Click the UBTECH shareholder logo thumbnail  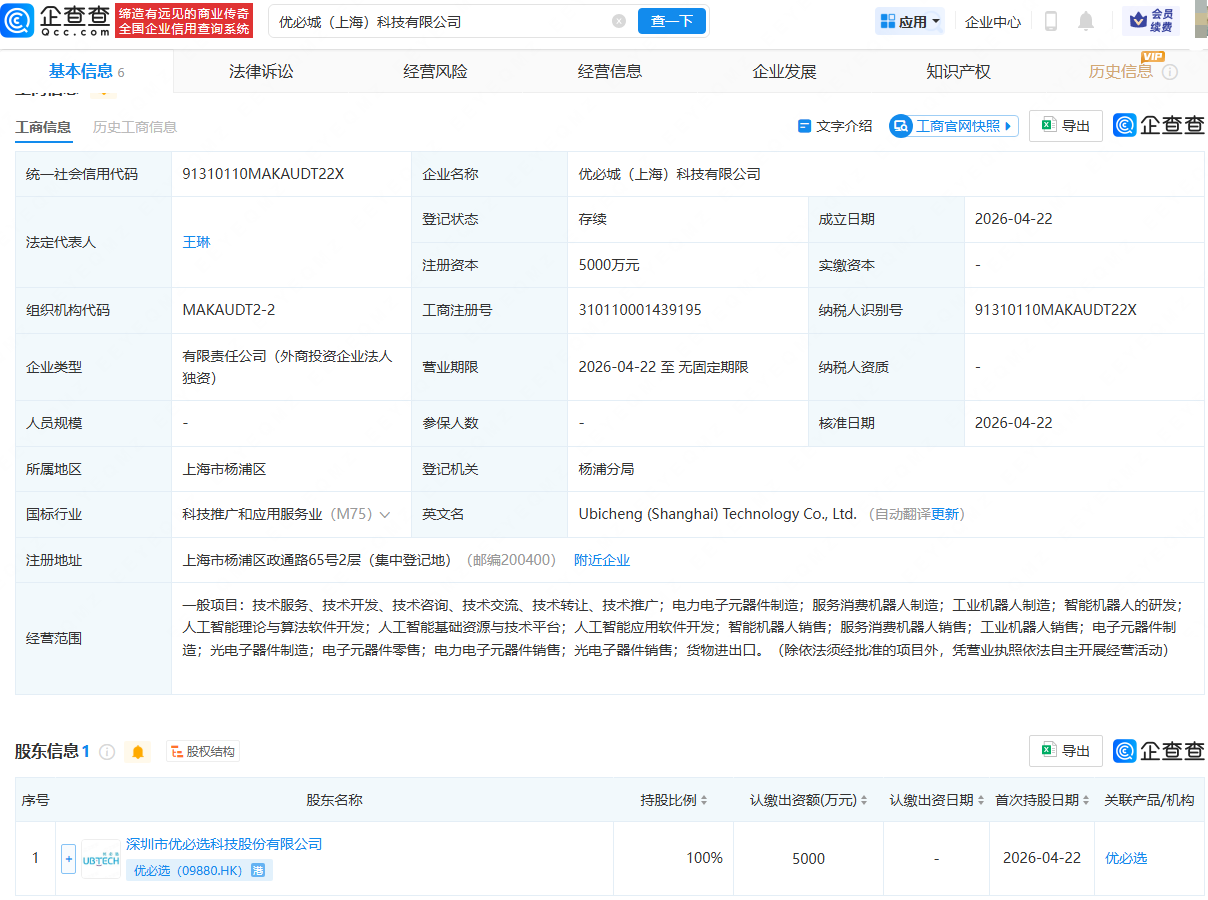101,858
